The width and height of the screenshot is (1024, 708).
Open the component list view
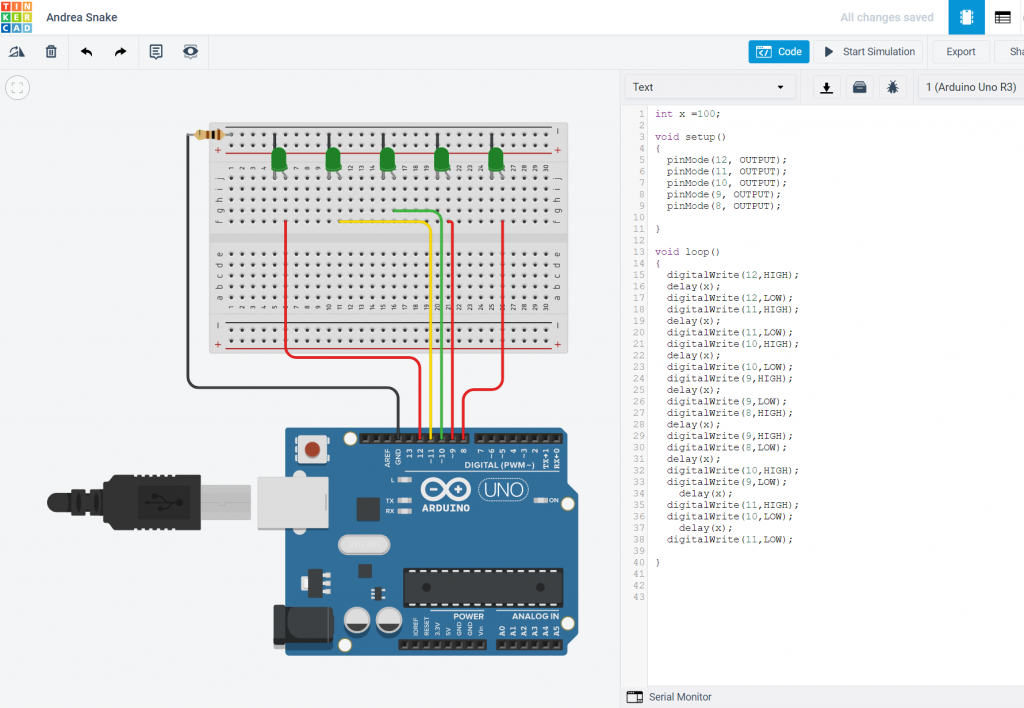[x=1002, y=17]
